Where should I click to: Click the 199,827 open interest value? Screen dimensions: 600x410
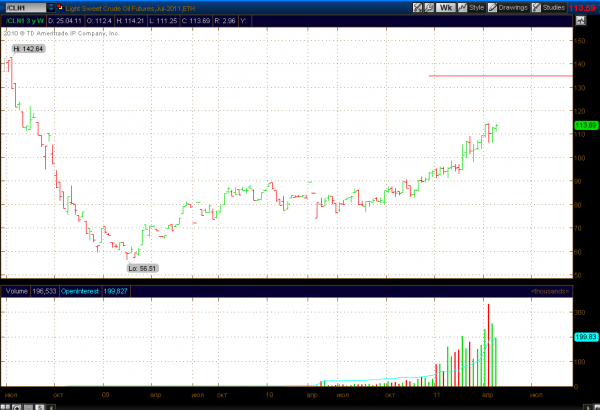coord(116,291)
